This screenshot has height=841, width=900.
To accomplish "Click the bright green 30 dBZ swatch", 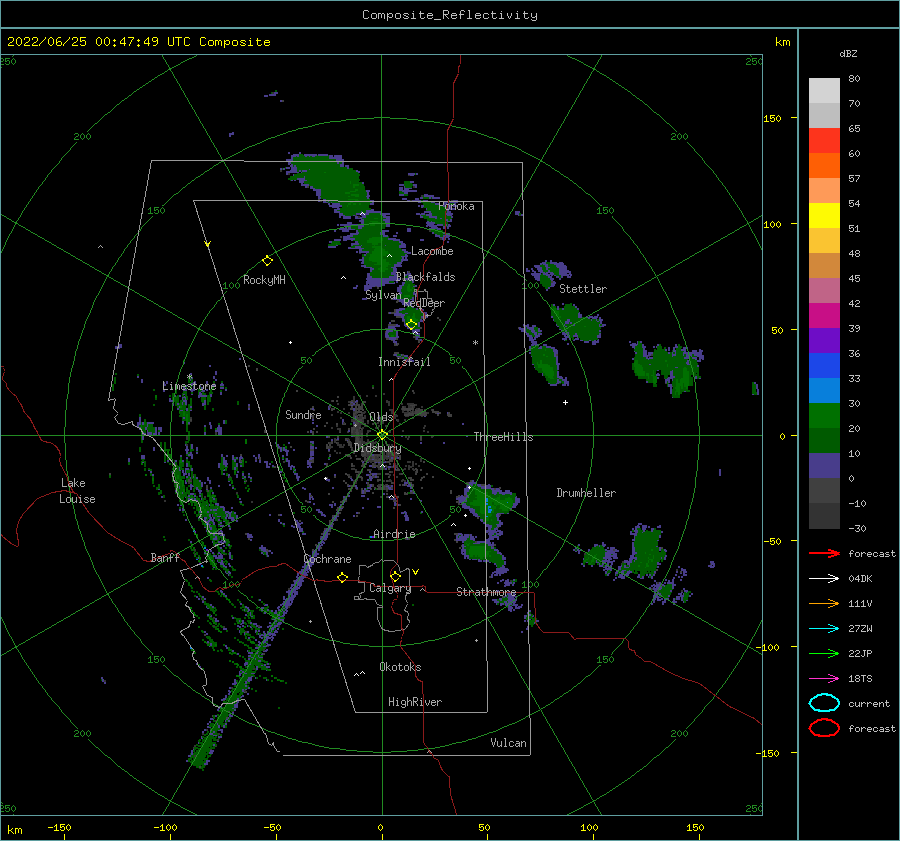I will click(824, 415).
